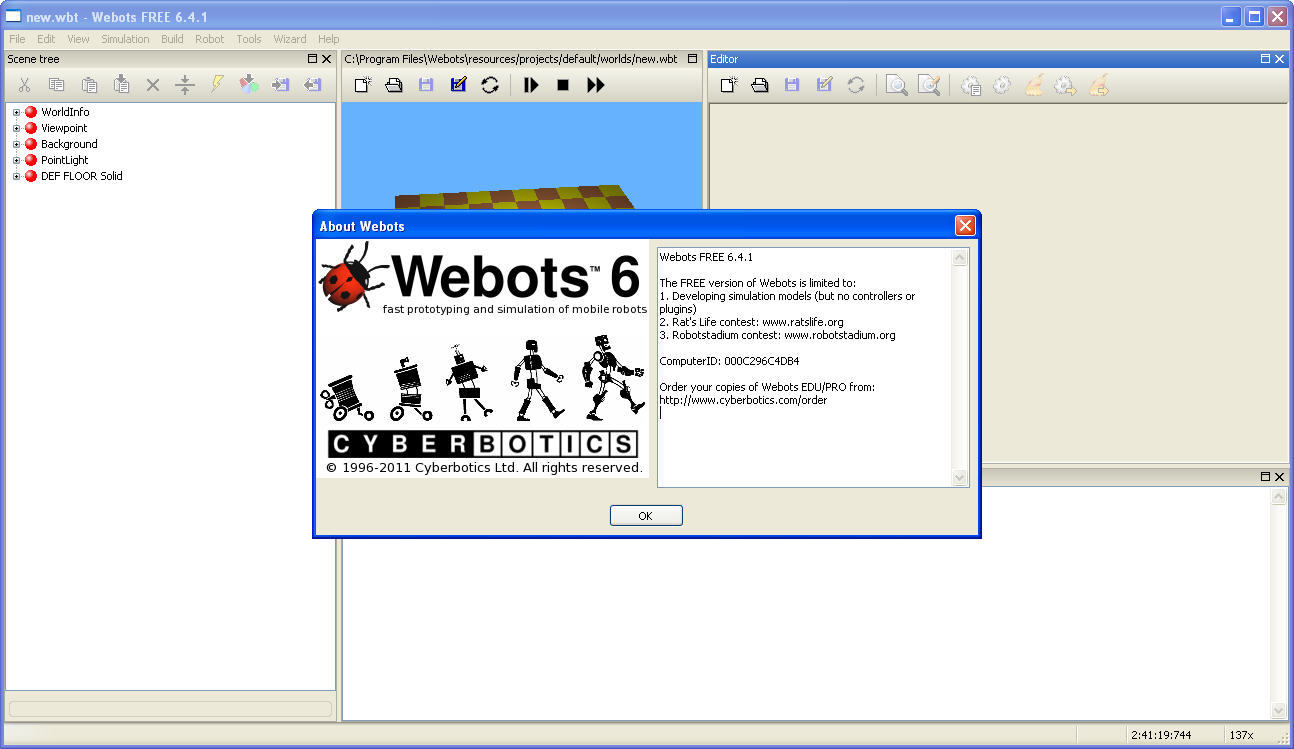Image resolution: width=1294 pixels, height=749 pixels.
Task: Click the Revert world circular-arrows icon
Action: tap(490, 85)
